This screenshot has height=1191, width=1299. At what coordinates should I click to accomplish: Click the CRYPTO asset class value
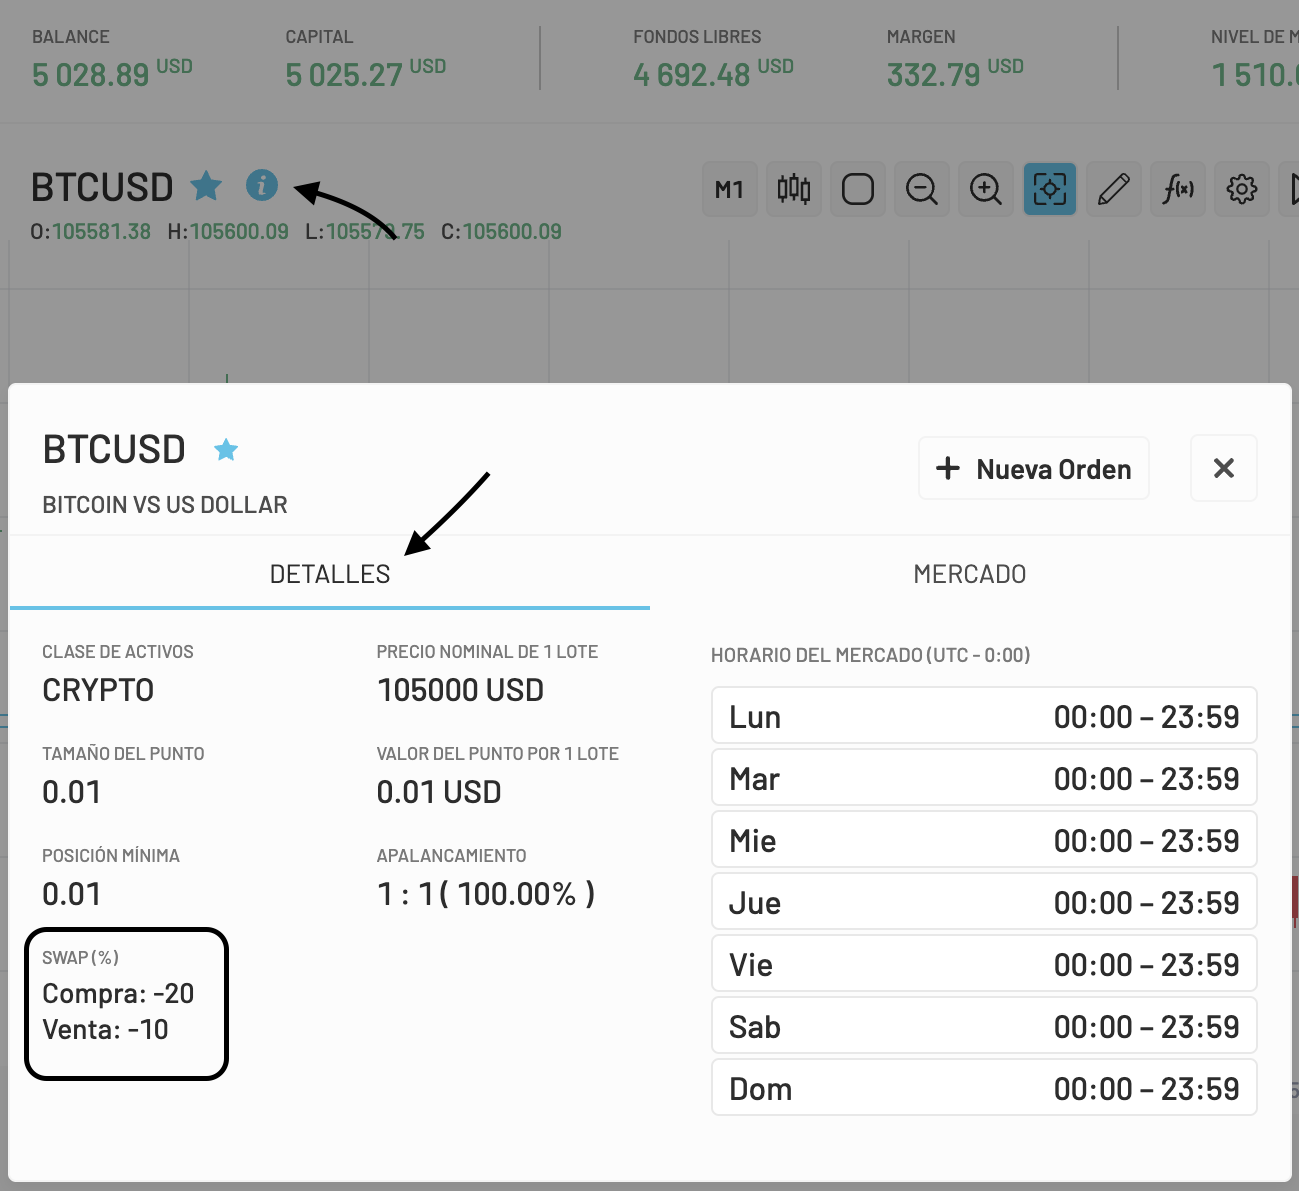point(98,690)
